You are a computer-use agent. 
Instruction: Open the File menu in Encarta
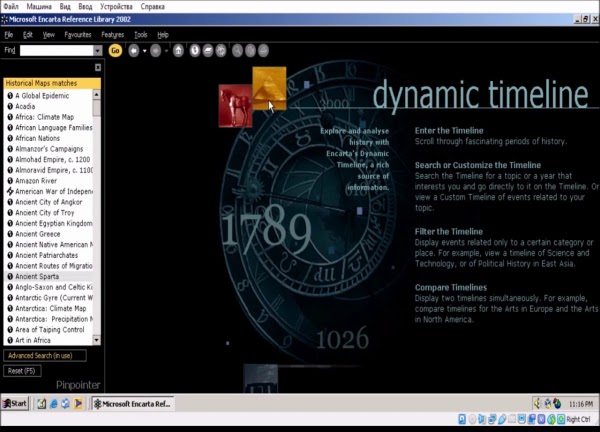click(8, 35)
